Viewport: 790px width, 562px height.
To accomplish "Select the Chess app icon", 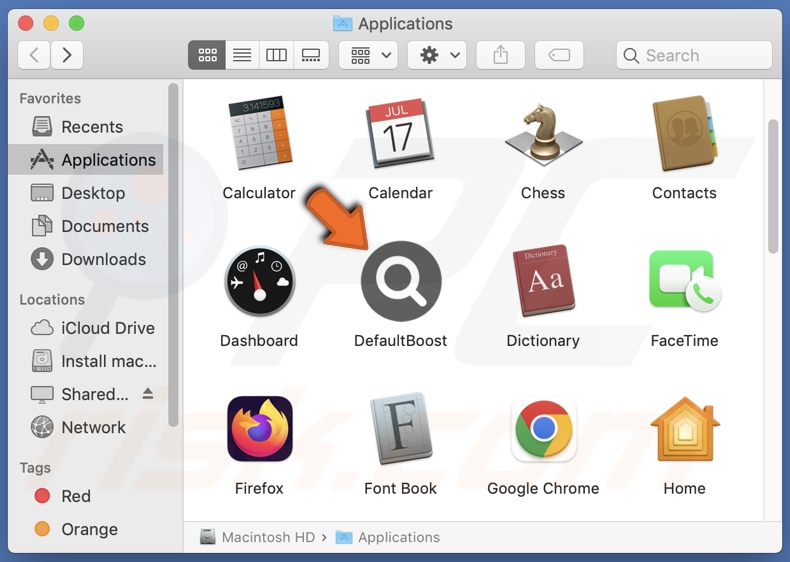I will pyautogui.click(x=543, y=134).
